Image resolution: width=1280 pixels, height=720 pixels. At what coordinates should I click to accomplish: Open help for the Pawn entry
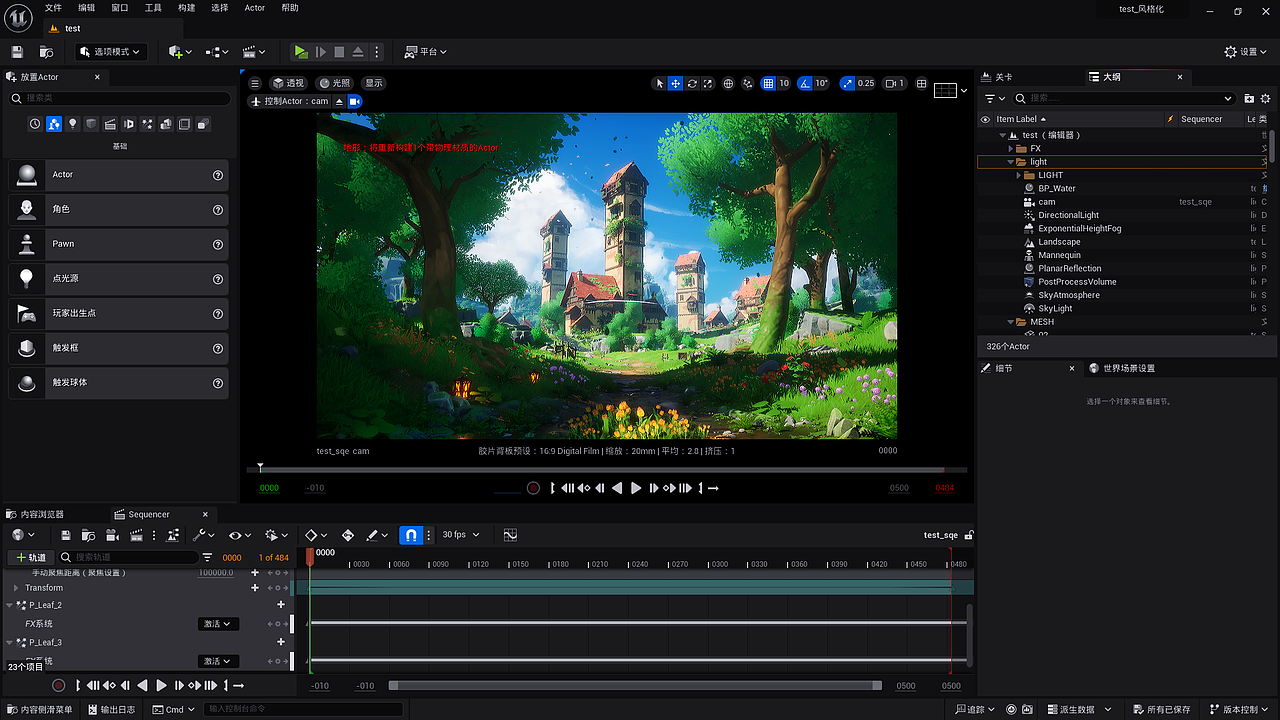coord(218,244)
